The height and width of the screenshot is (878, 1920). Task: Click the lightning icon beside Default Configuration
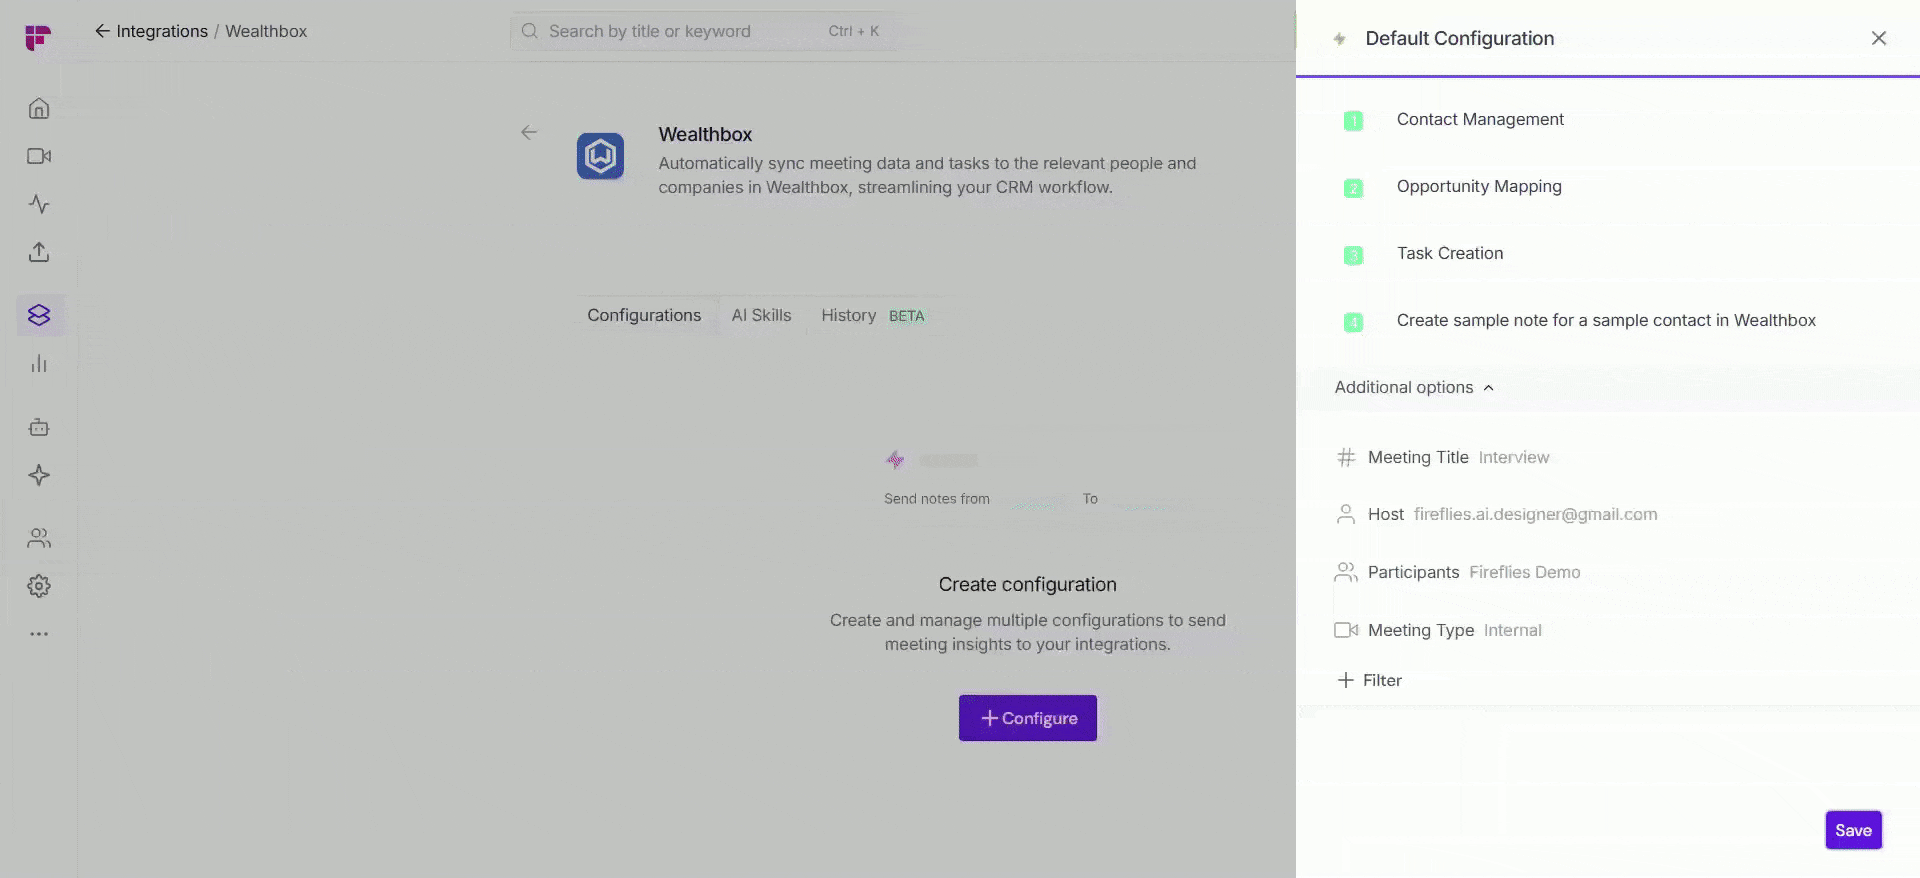pyautogui.click(x=1340, y=39)
